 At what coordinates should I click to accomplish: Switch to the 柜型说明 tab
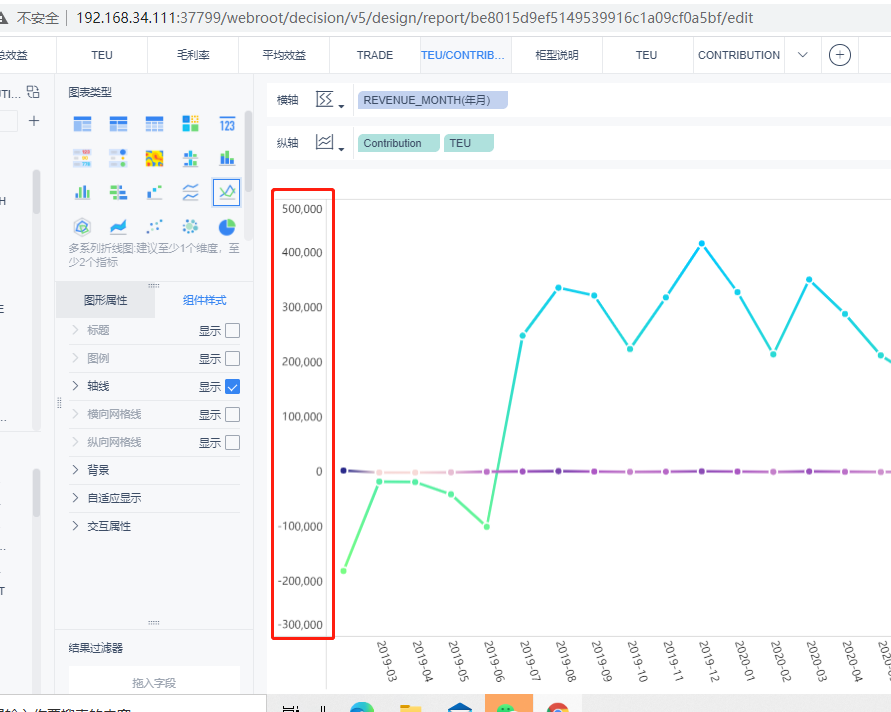click(x=557, y=55)
